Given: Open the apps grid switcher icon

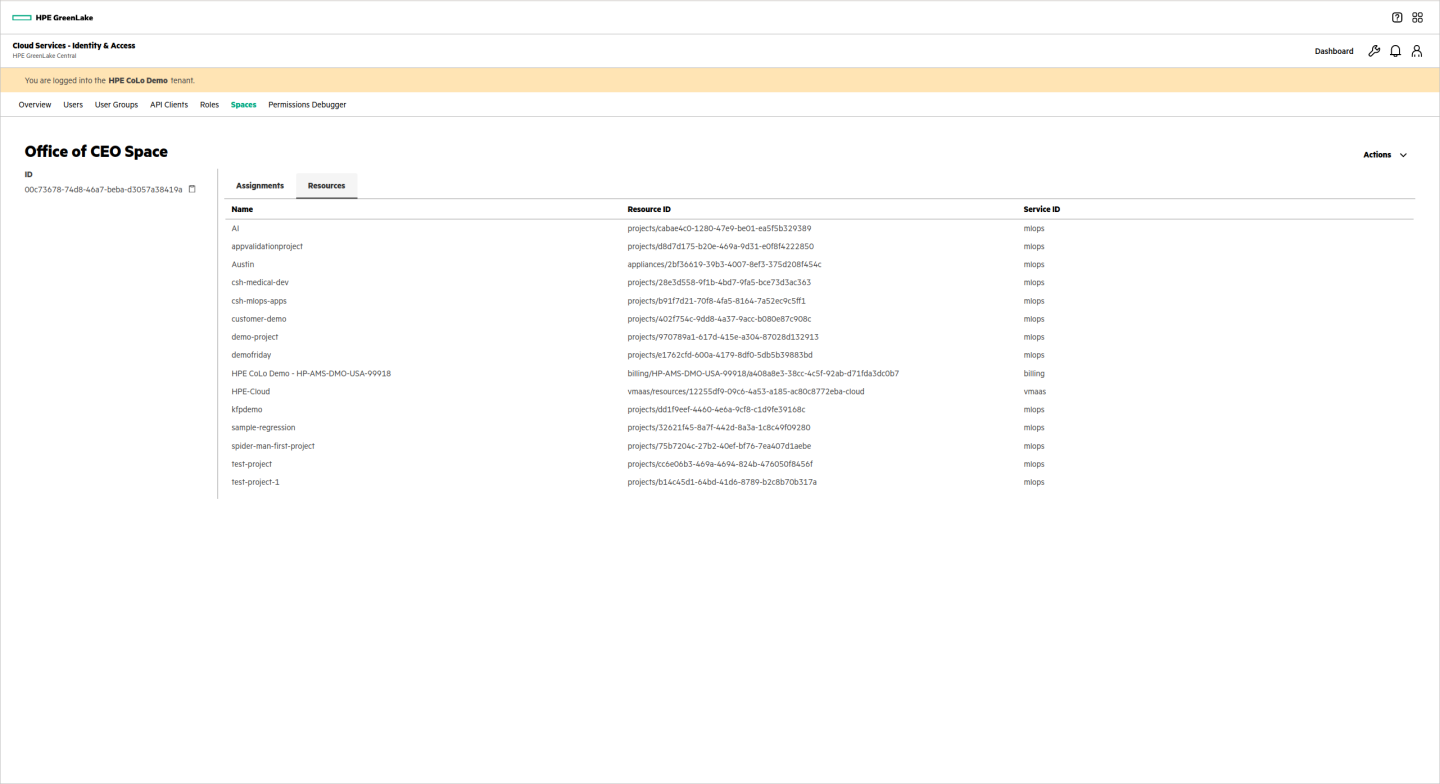Looking at the screenshot, I should click(x=1417, y=17).
